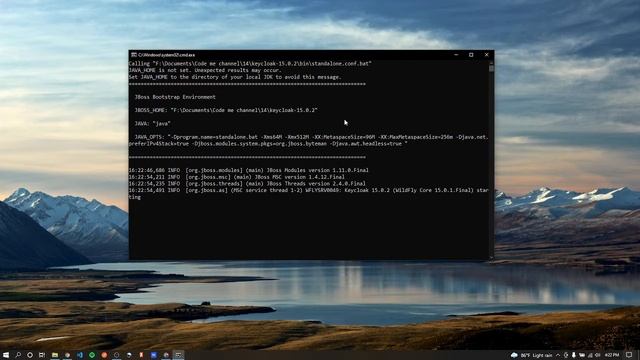Click the 'JAVA: "java"' line
This screenshot has width=640, height=360.
pyautogui.click(x=153, y=123)
